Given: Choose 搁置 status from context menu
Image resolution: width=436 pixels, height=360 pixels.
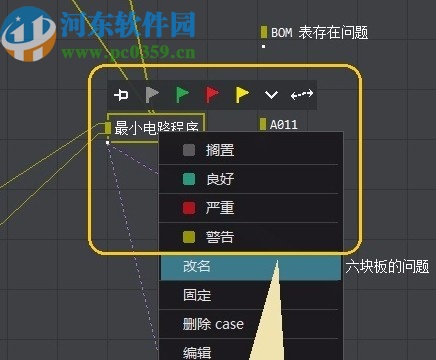Looking at the screenshot, I should 251,150.
